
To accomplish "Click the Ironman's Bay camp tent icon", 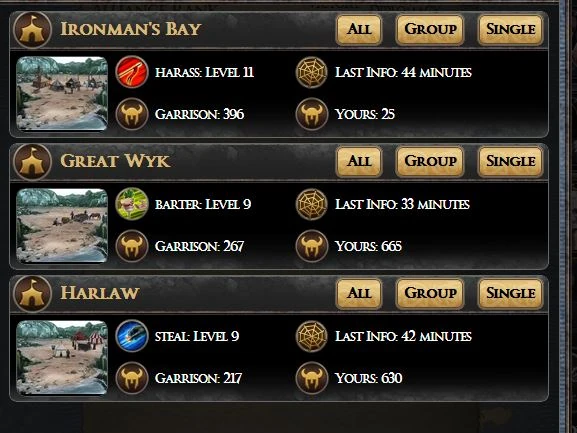I will point(32,30).
